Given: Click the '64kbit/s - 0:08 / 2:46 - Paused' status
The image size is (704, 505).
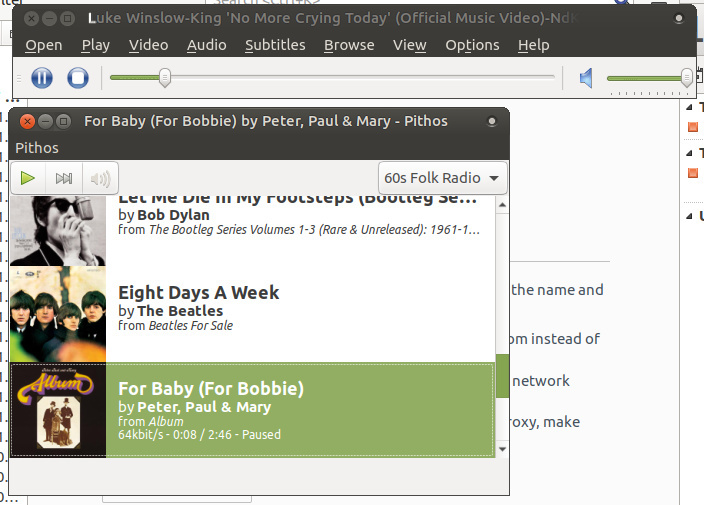Looking at the screenshot, I should pyautogui.click(x=199, y=435).
